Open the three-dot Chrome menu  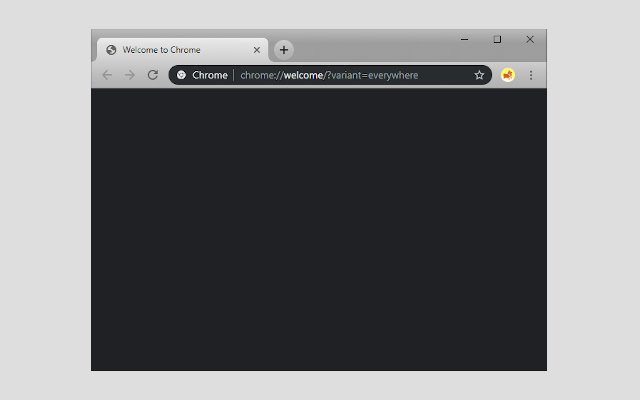(531, 75)
